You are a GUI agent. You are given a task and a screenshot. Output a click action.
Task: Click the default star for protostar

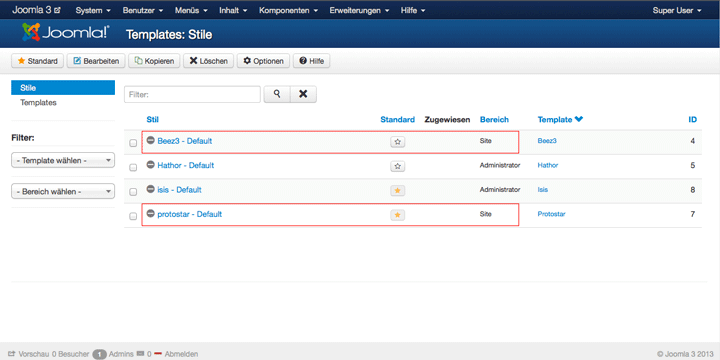pyautogui.click(x=398, y=215)
